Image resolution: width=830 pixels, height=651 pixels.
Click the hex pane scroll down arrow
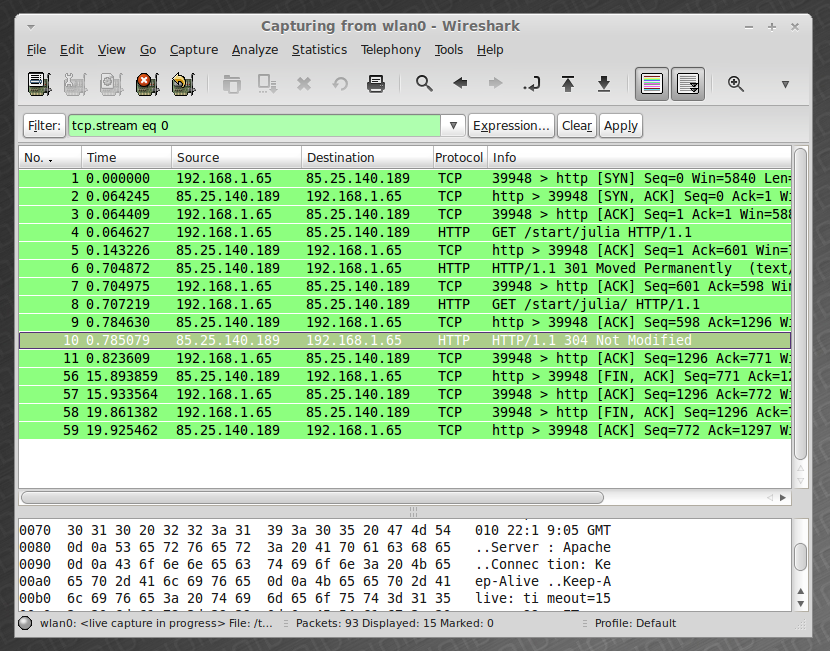click(800, 604)
